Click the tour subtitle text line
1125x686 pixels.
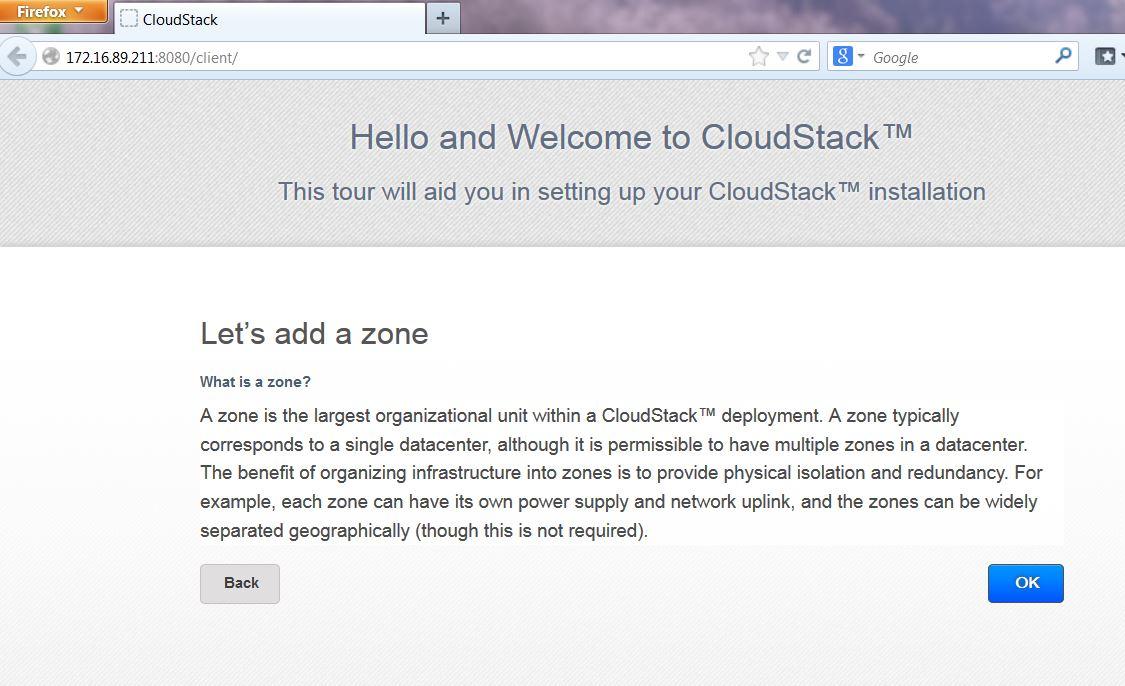point(631,192)
